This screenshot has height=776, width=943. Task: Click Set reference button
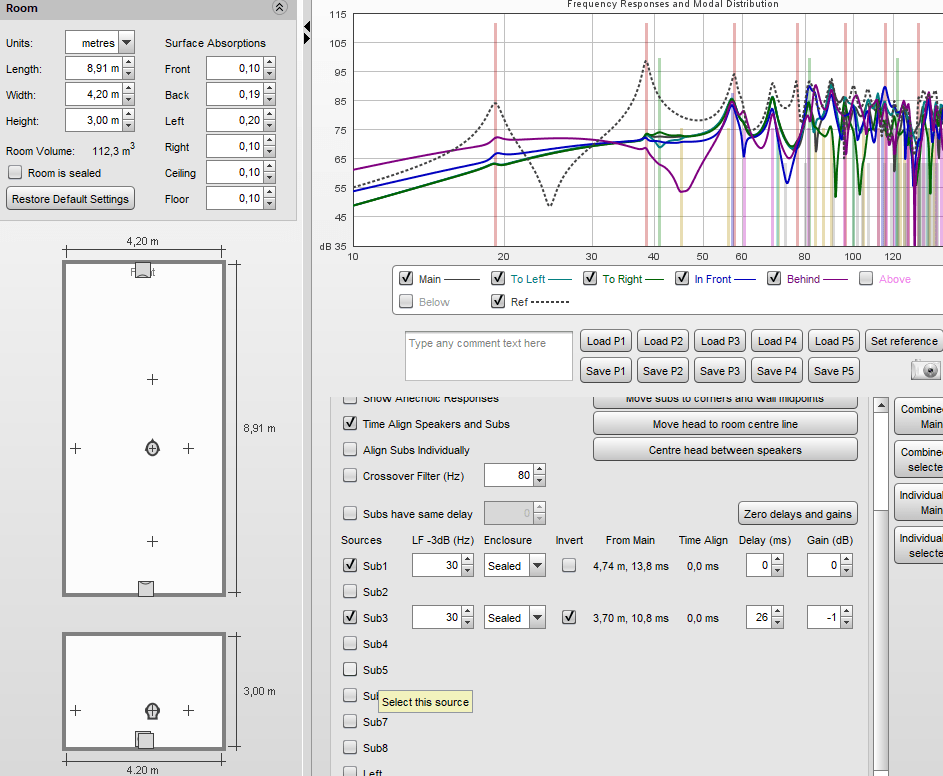tap(904, 341)
